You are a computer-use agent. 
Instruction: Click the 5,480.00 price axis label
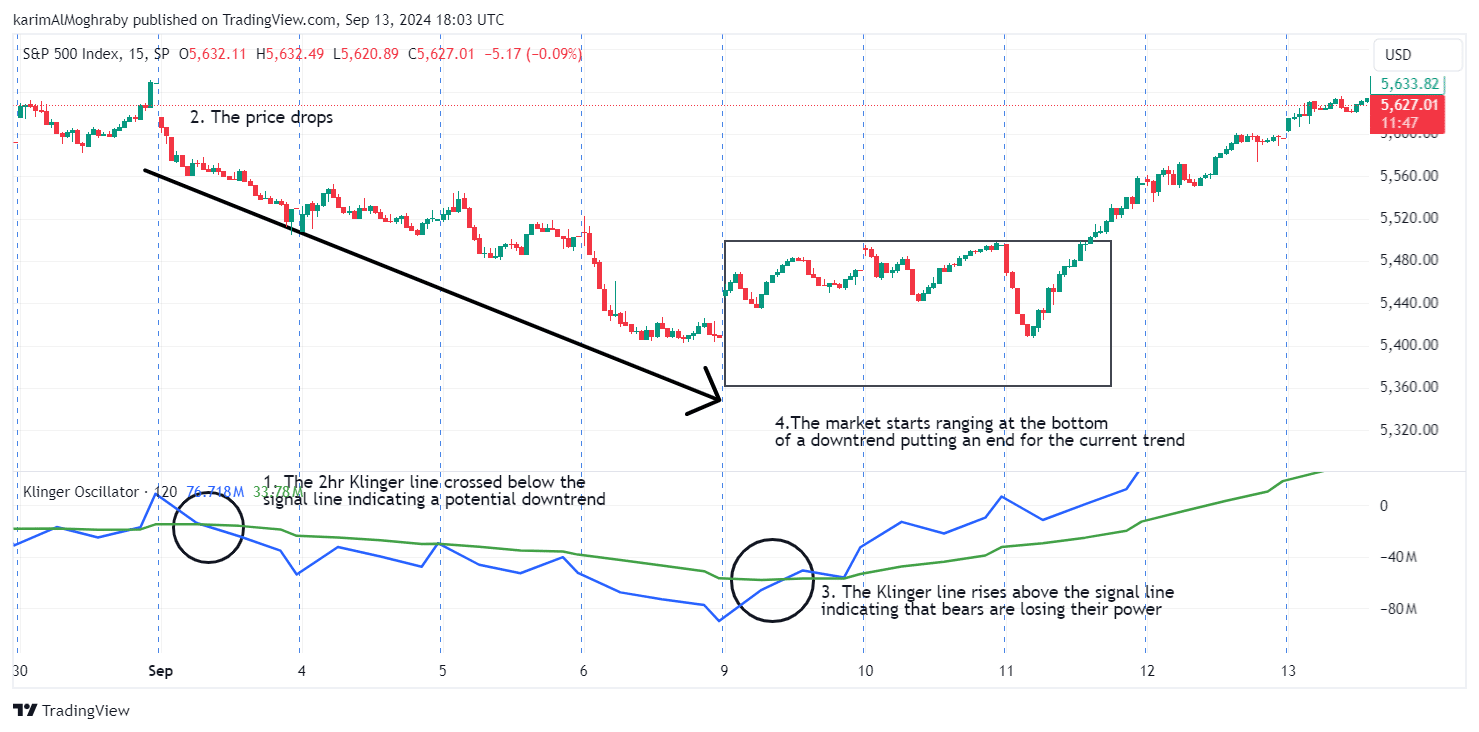click(1409, 260)
